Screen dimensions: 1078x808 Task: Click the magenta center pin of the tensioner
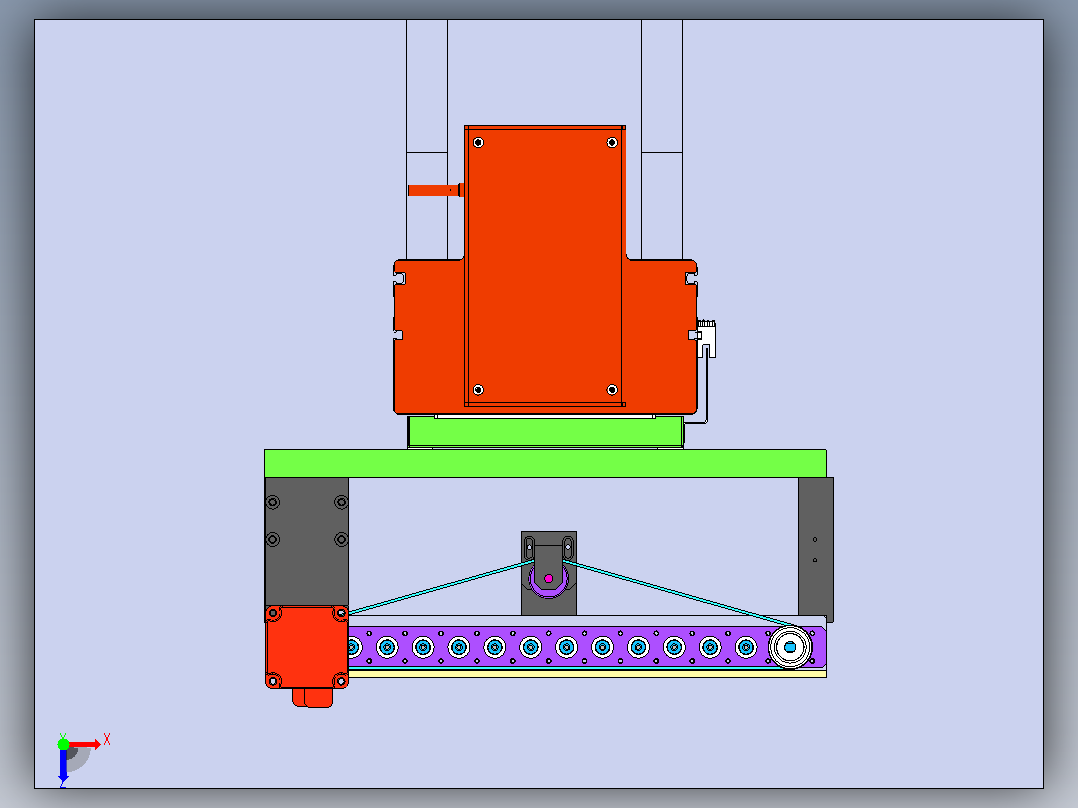coord(549,578)
